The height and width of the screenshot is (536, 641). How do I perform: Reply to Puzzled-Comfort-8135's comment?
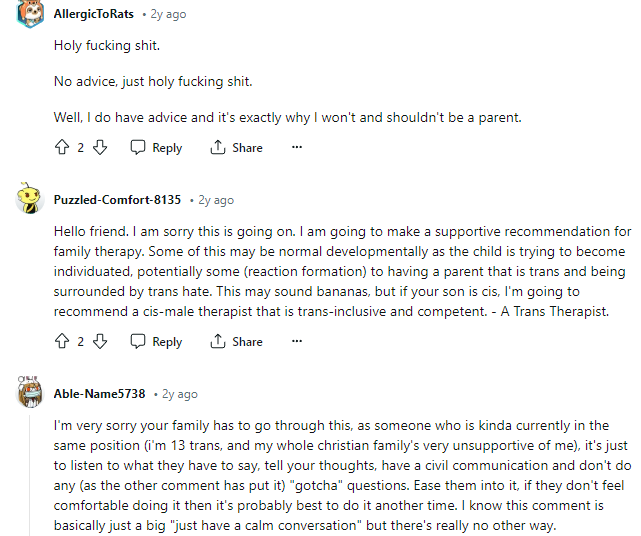click(x=156, y=341)
